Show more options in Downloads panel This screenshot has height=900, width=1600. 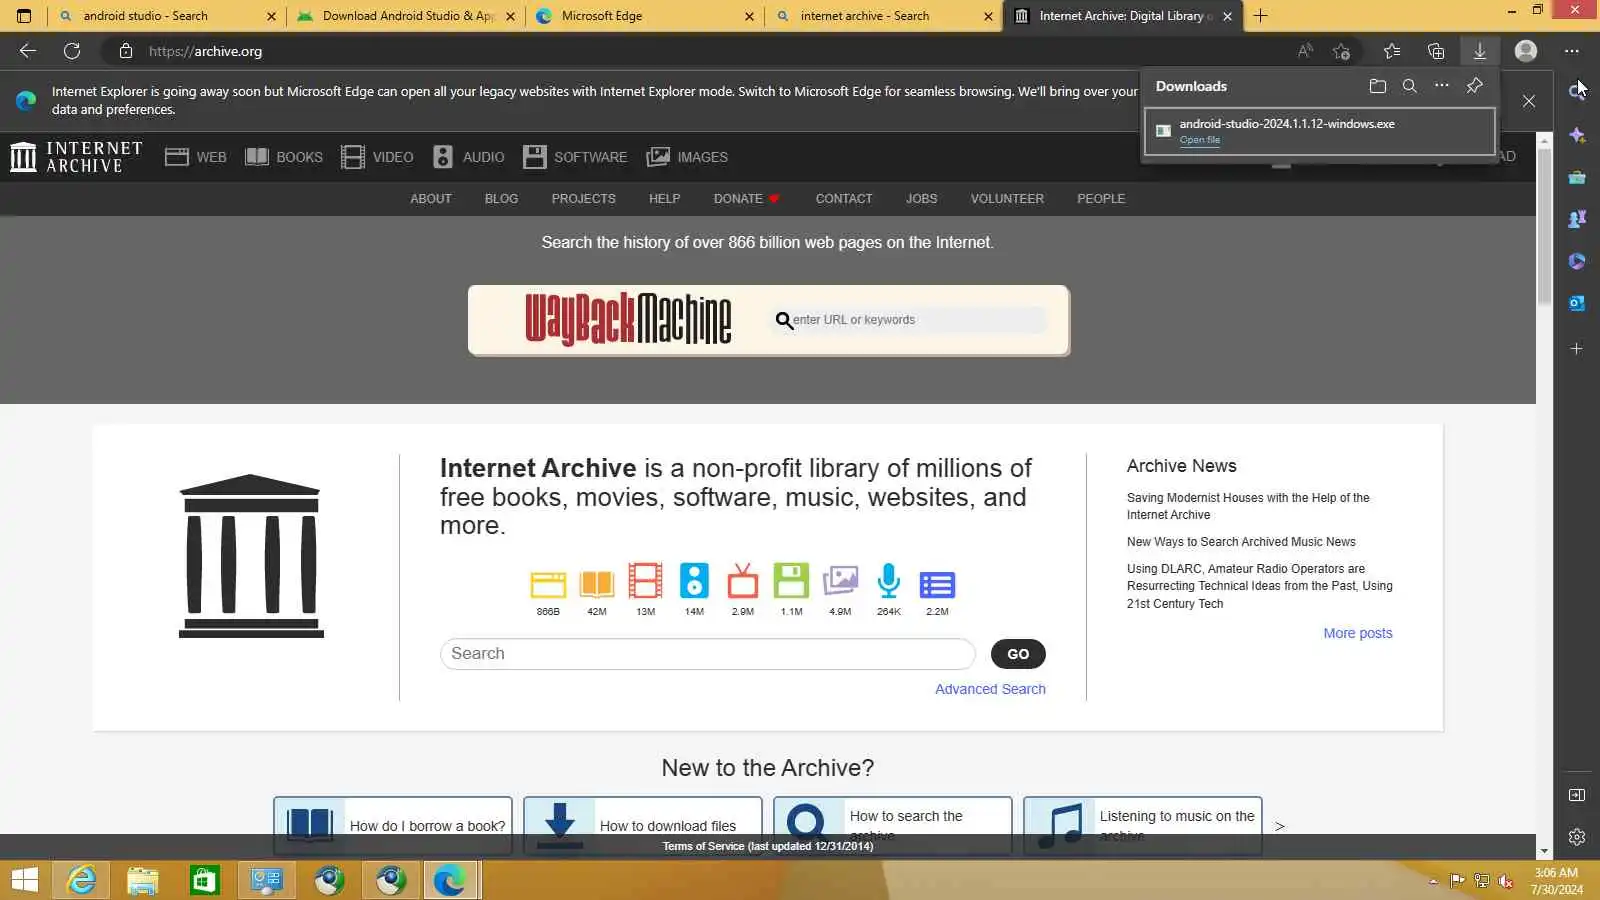pos(1442,86)
